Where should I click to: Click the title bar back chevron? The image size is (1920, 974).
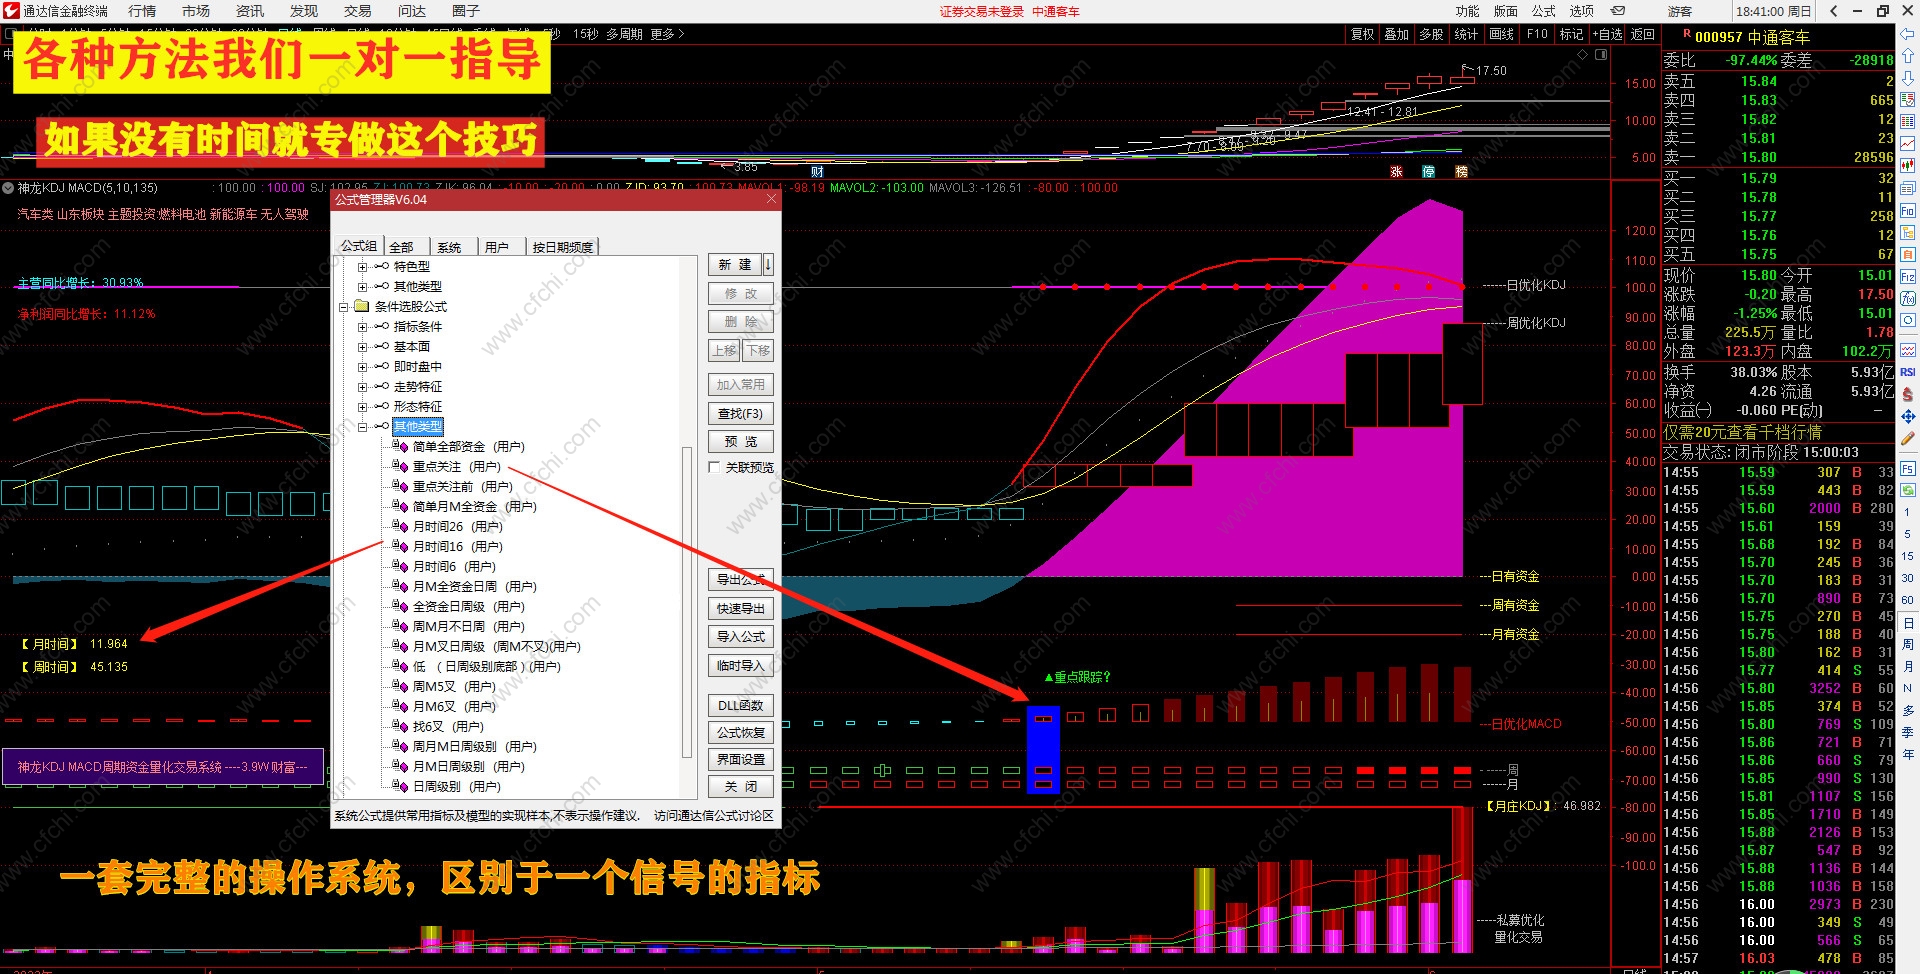[x=1833, y=11]
